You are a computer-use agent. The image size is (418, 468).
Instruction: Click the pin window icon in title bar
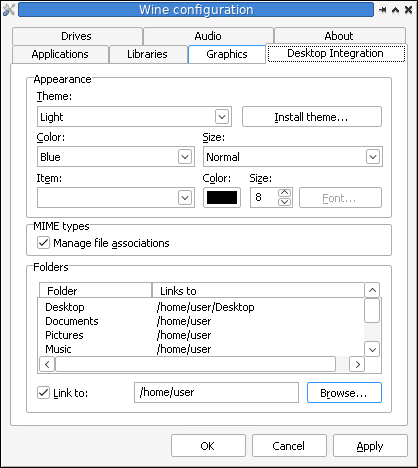click(383, 10)
